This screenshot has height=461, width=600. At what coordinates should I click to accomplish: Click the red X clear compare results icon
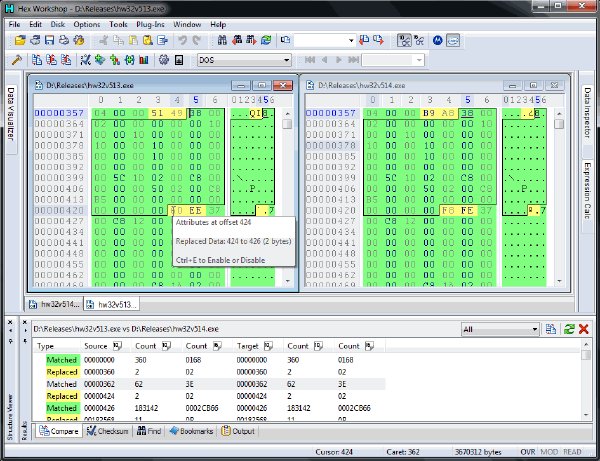584,329
